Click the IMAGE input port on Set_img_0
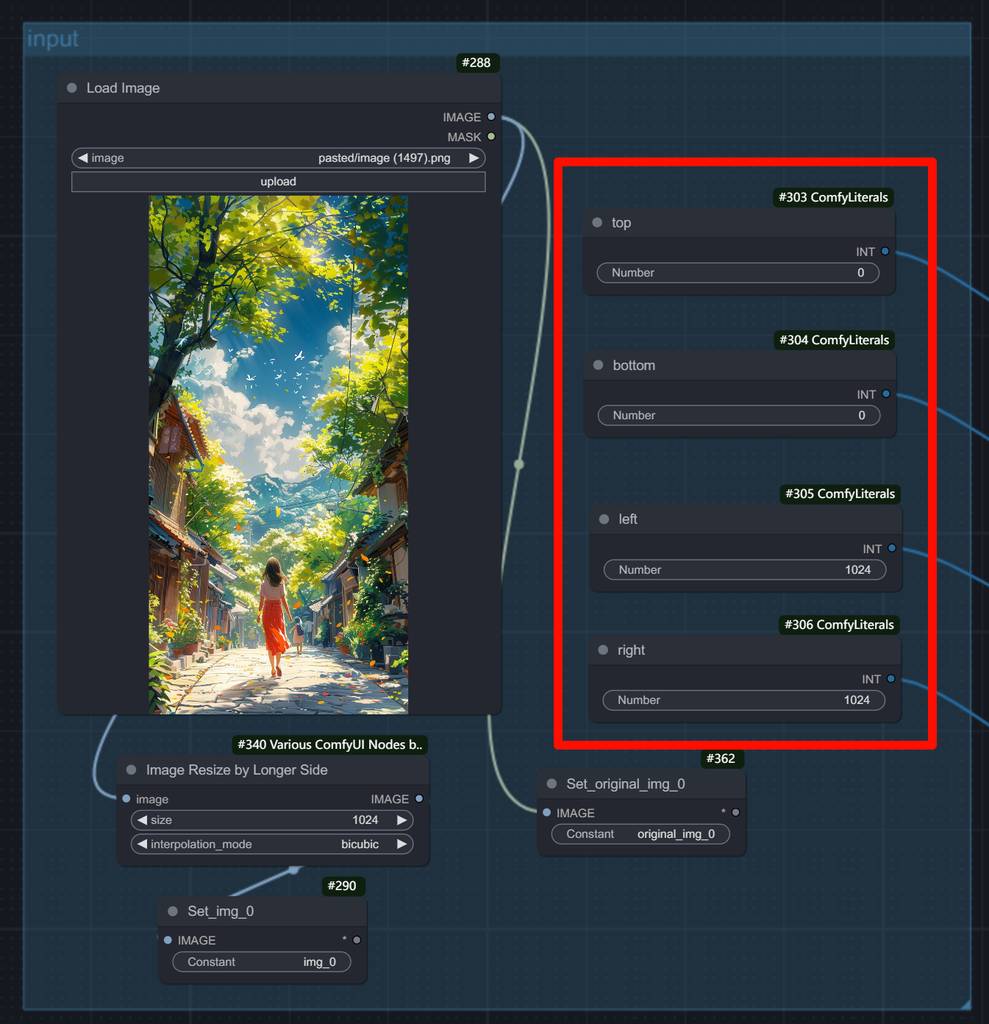Image resolution: width=989 pixels, height=1024 pixels. point(167,940)
